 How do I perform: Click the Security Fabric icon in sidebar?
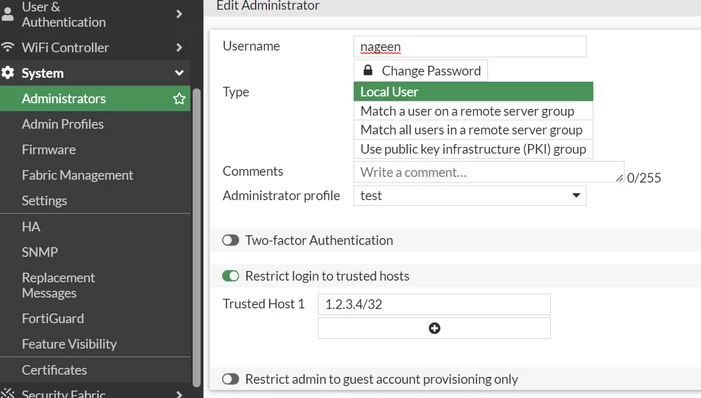click(8, 394)
